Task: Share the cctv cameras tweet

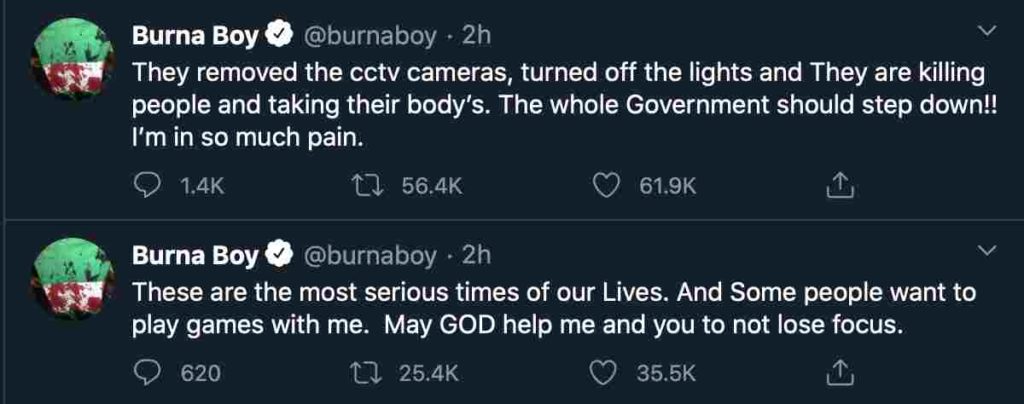Action: tap(840, 185)
